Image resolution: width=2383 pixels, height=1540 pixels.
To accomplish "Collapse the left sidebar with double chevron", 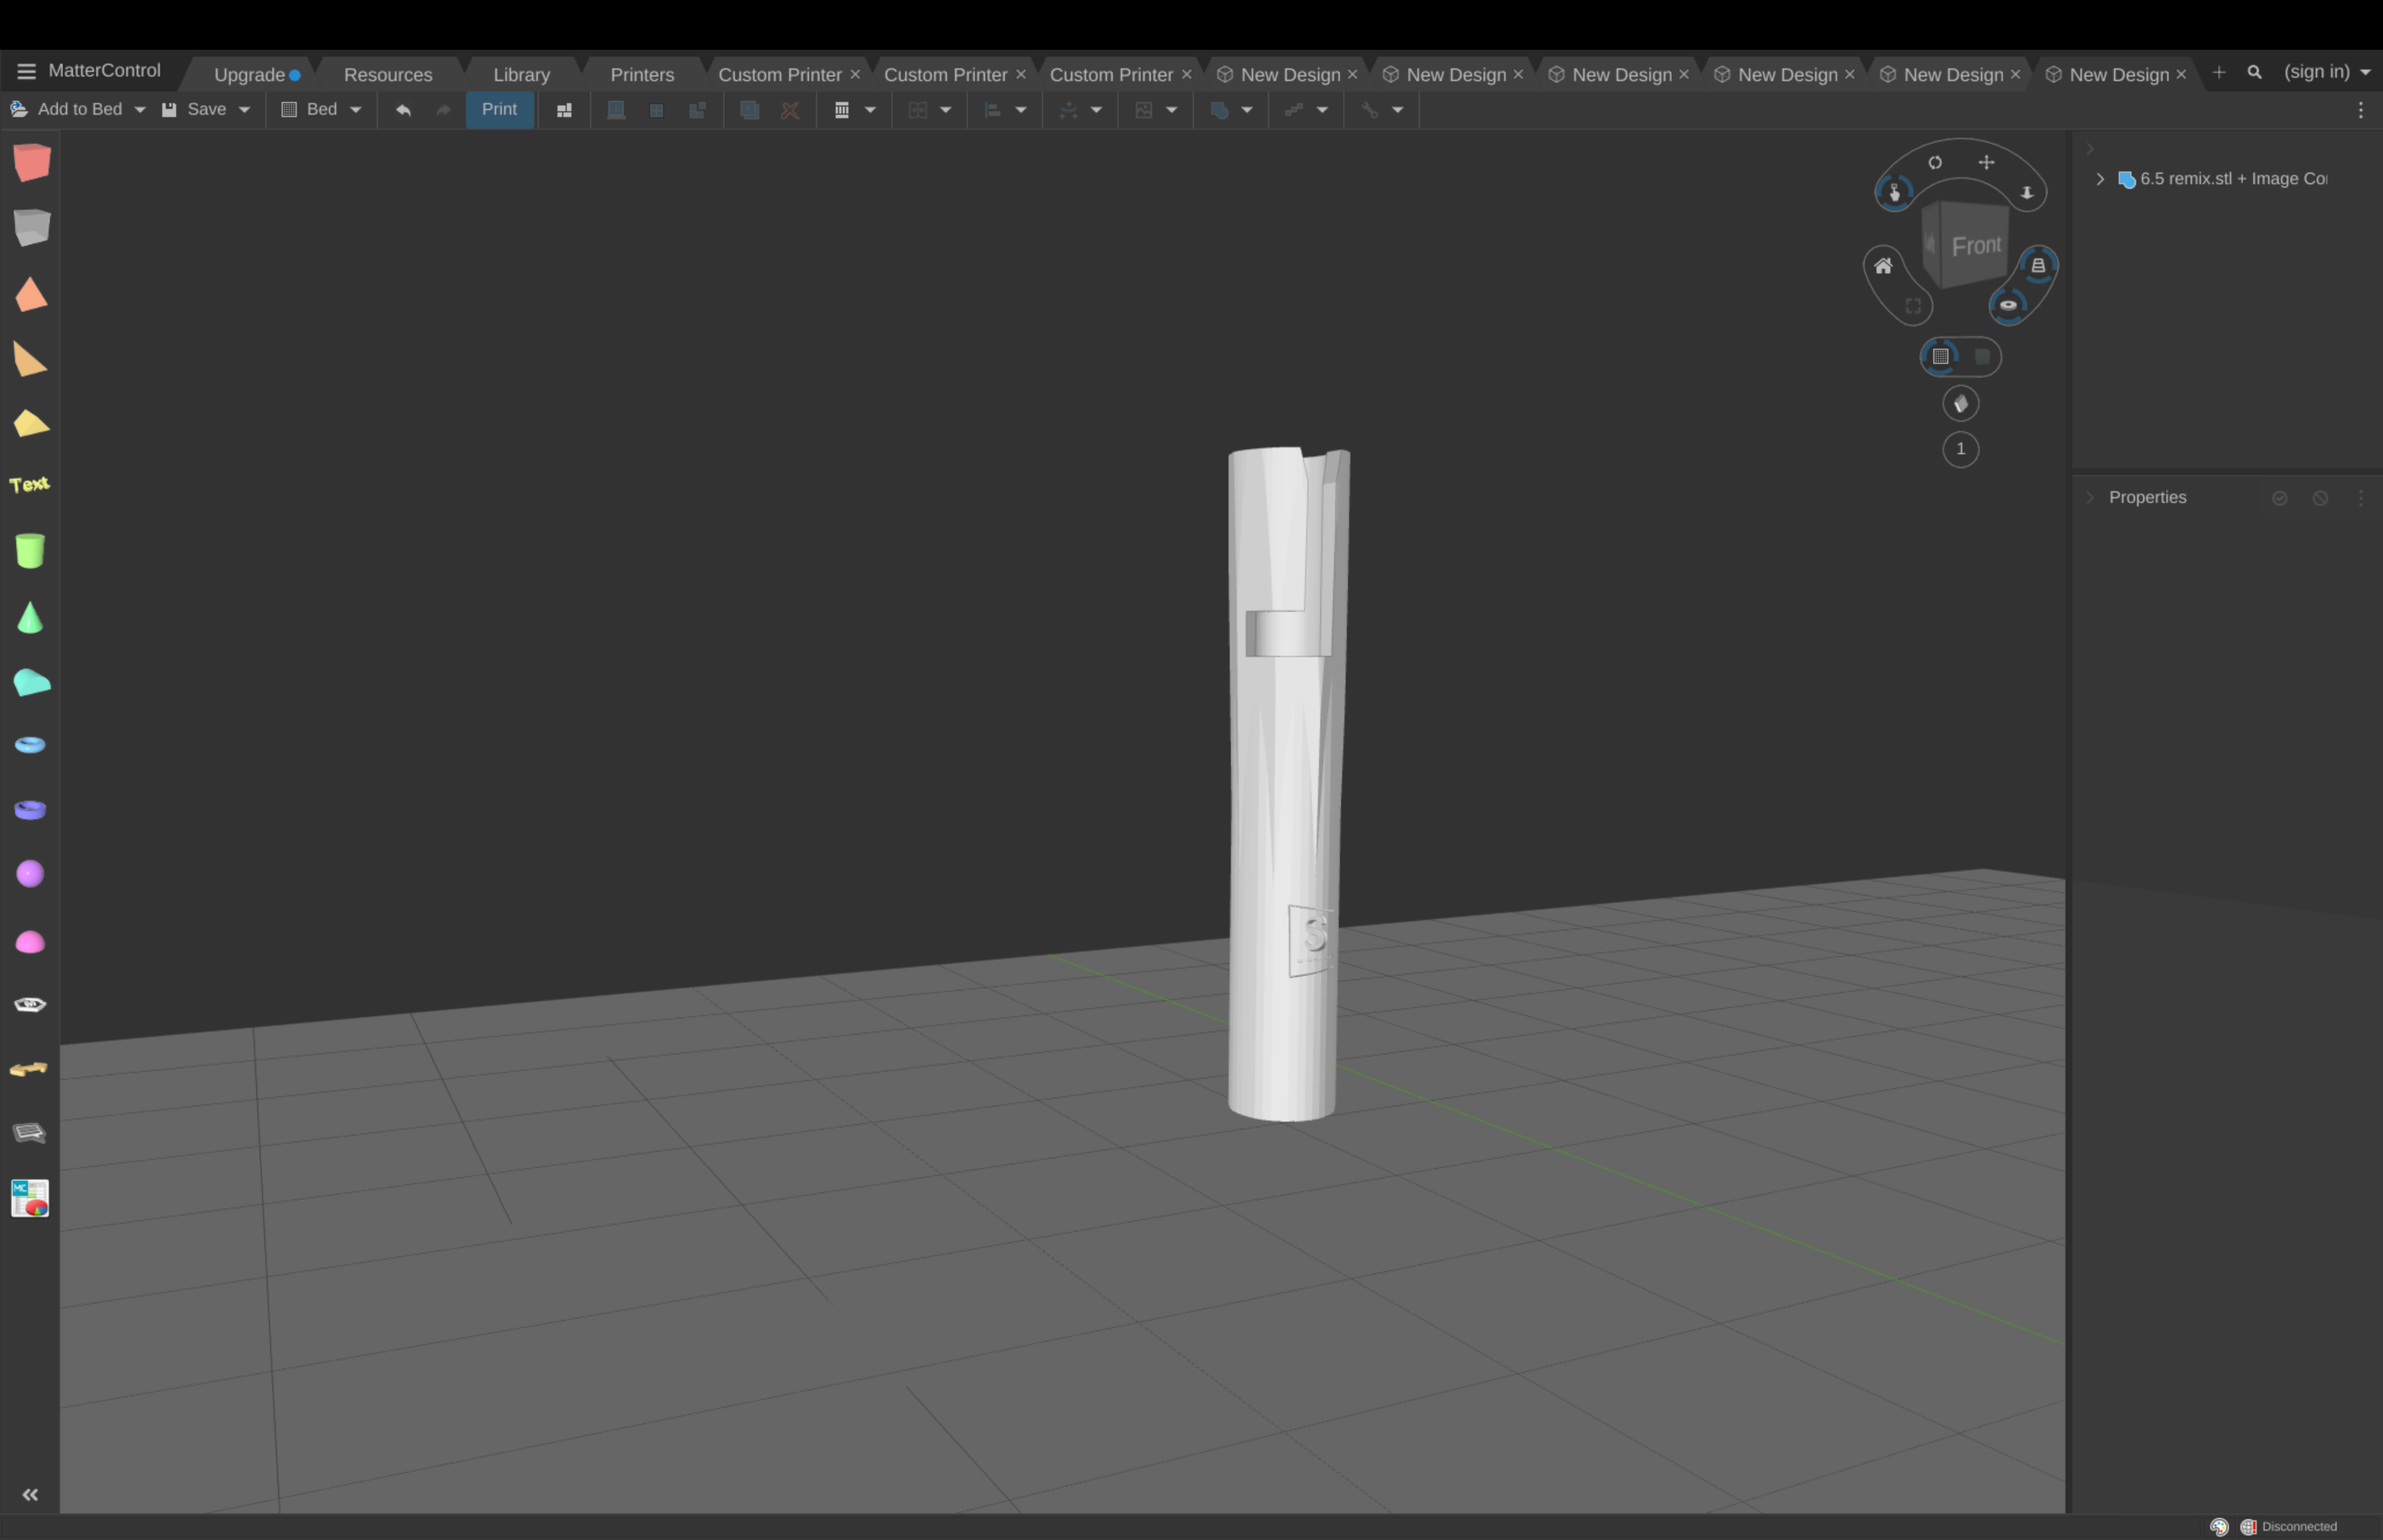I will click(x=30, y=1495).
